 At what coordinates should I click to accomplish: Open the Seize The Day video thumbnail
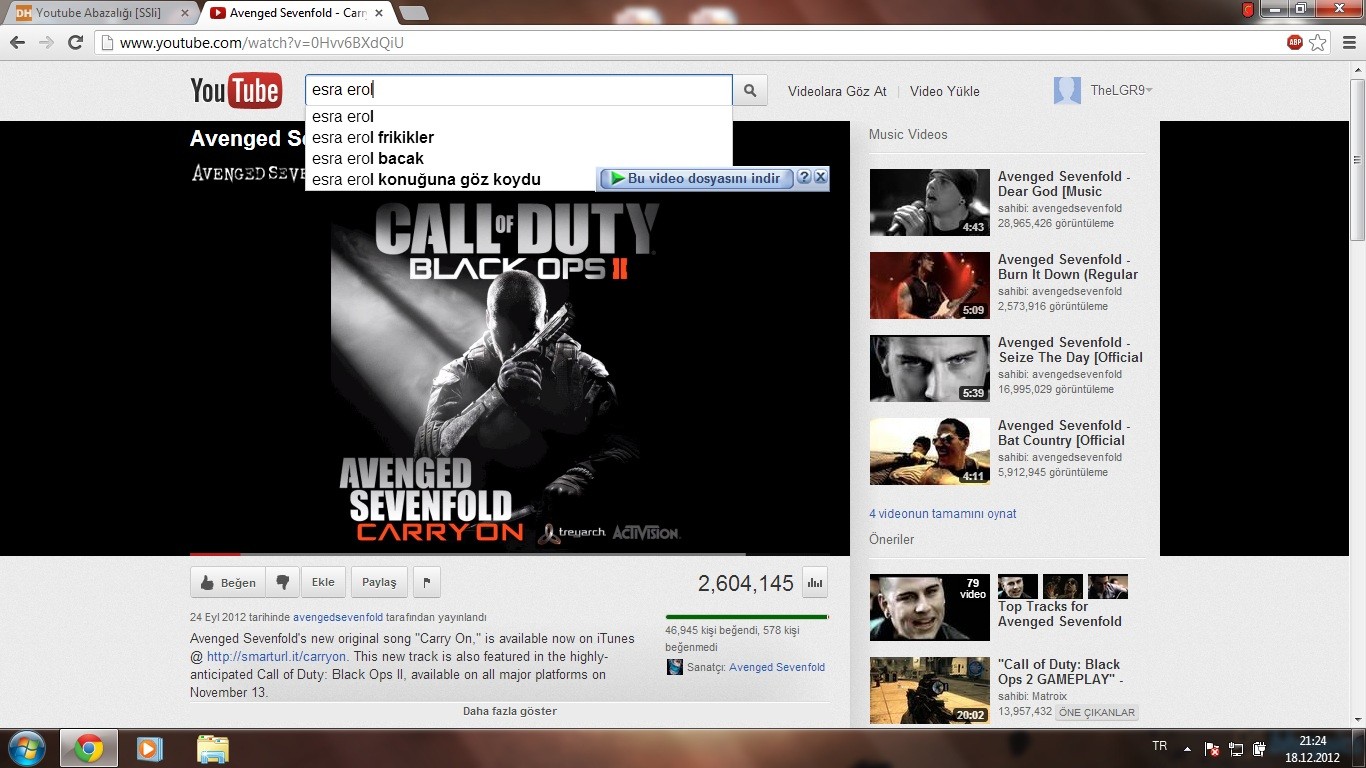pos(930,368)
